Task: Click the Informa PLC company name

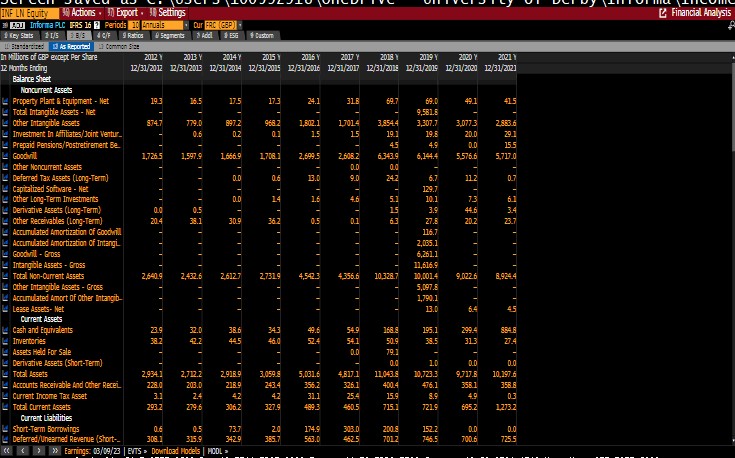Action: (x=47, y=25)
